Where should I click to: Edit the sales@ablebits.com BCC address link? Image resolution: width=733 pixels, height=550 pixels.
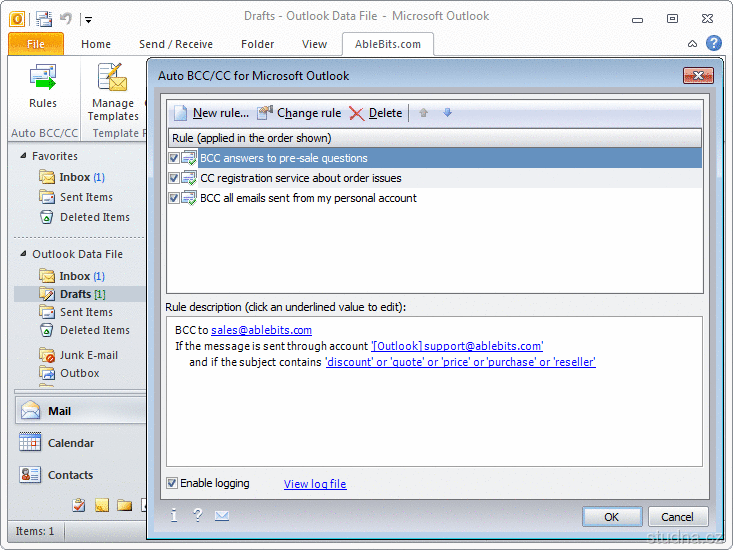pyautogui.click(x=261, y=330)
